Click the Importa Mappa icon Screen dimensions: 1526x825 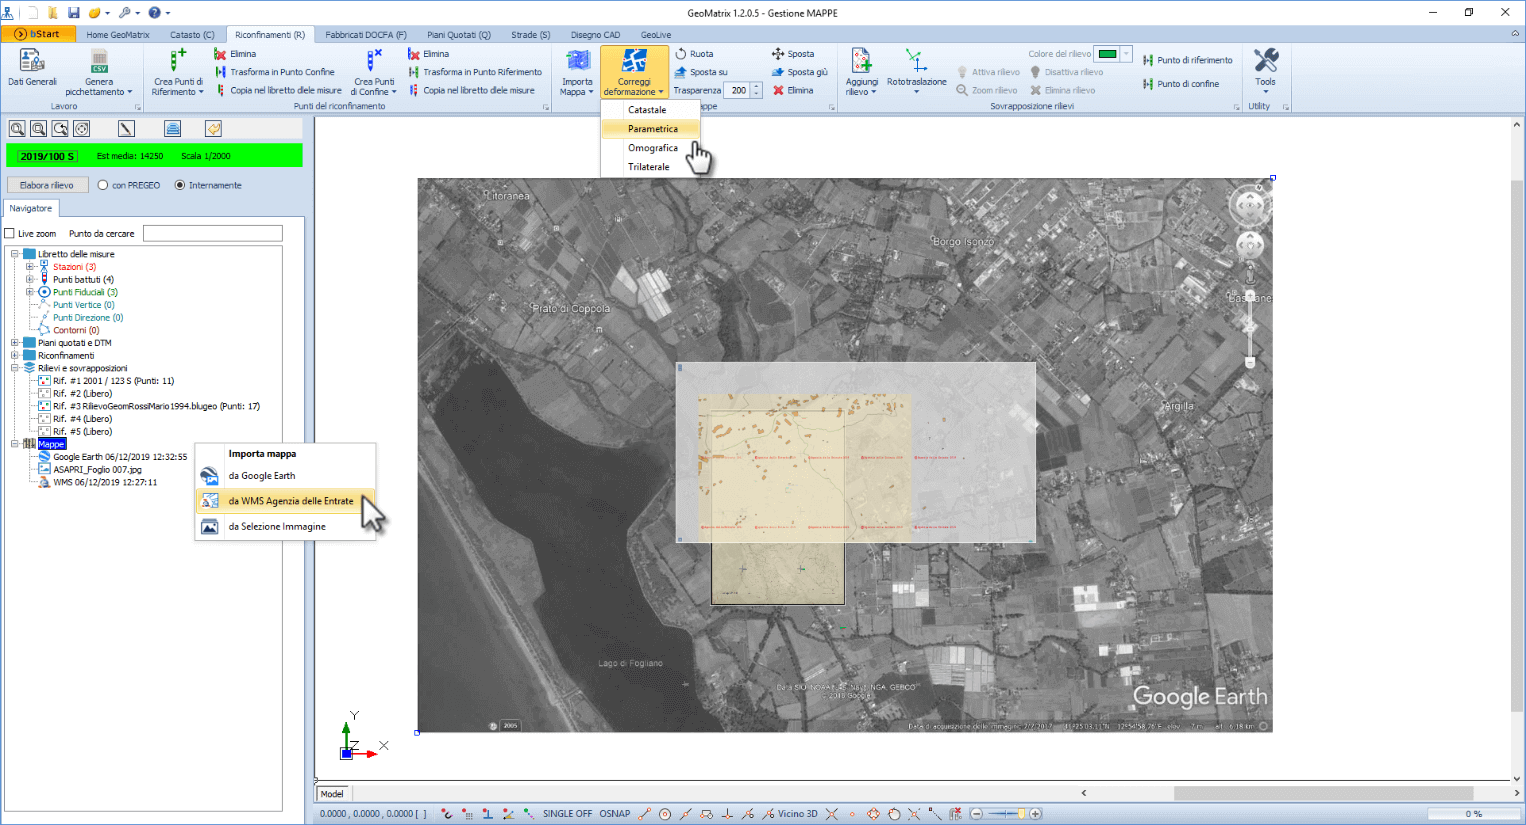coord(577,61)
